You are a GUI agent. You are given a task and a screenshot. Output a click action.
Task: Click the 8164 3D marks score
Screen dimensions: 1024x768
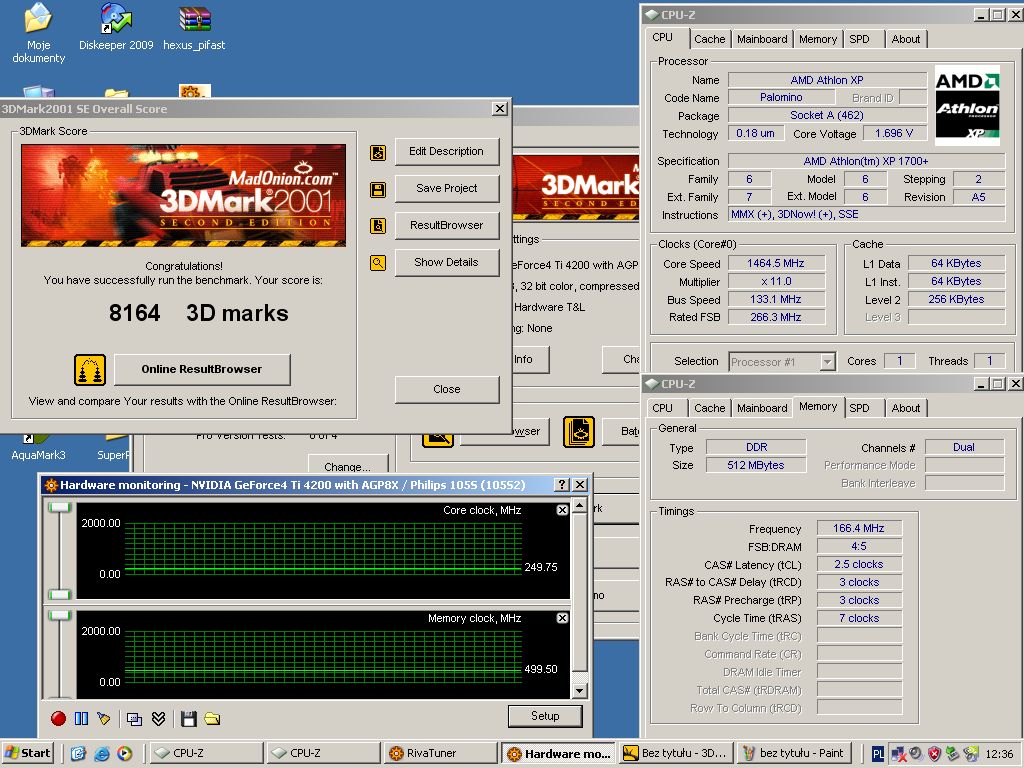click(x=199, y=313)
